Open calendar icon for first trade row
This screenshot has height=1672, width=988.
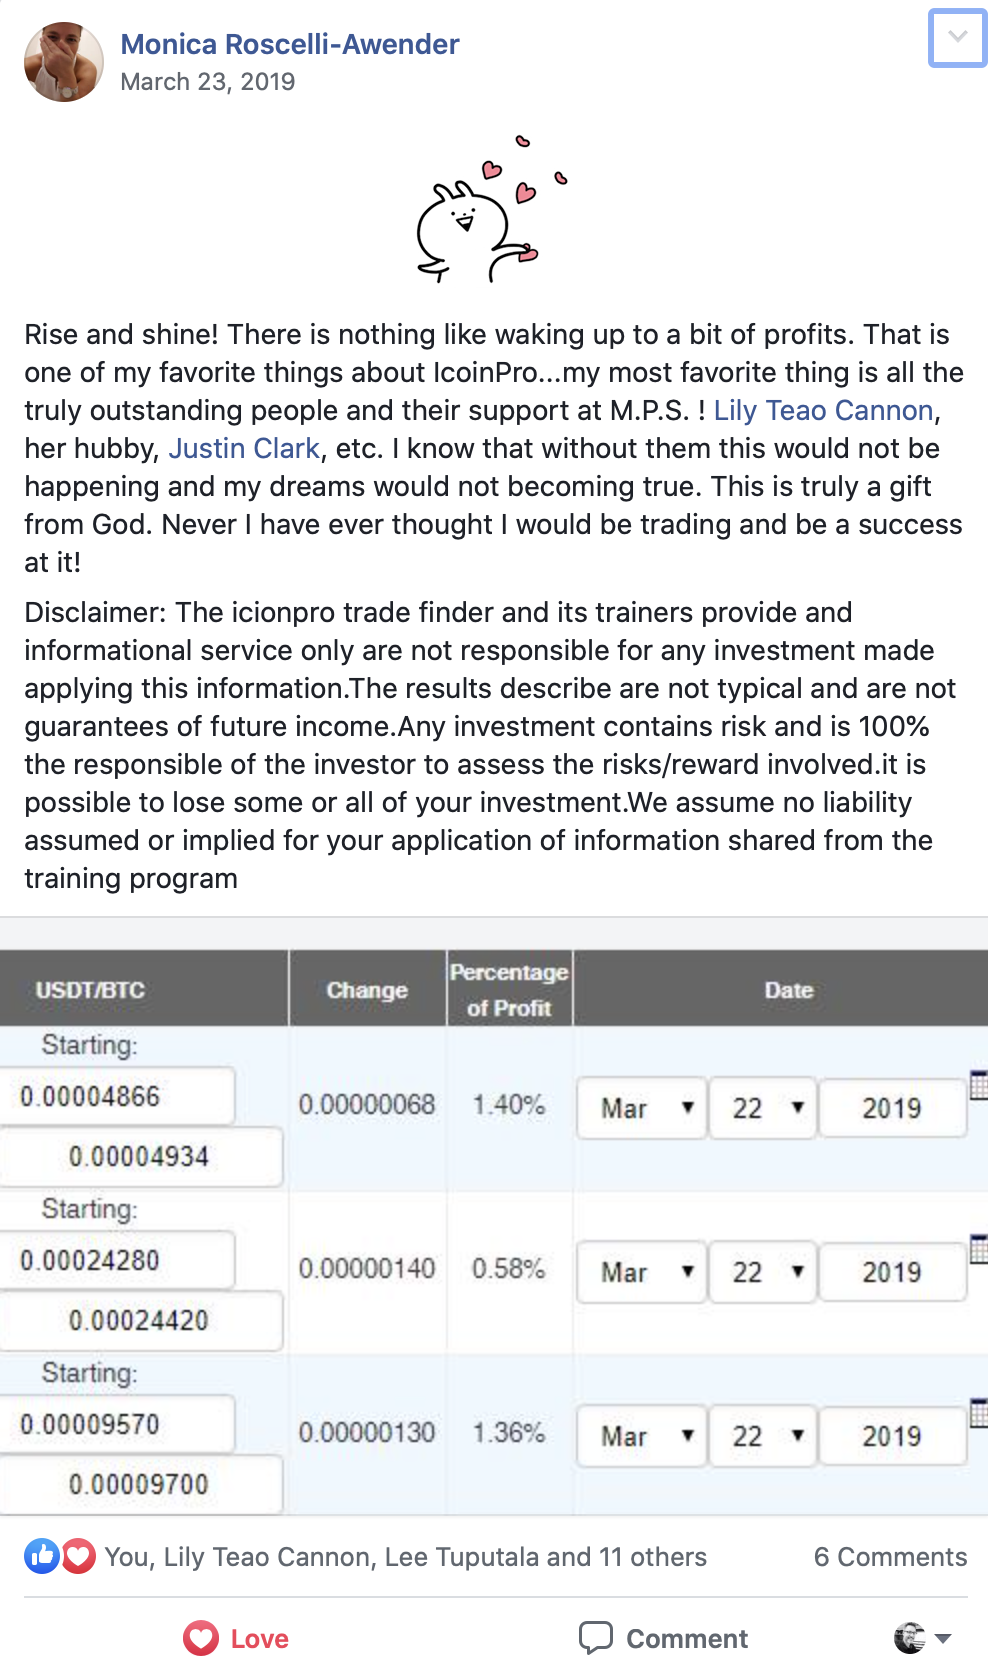coord(979,1084)
